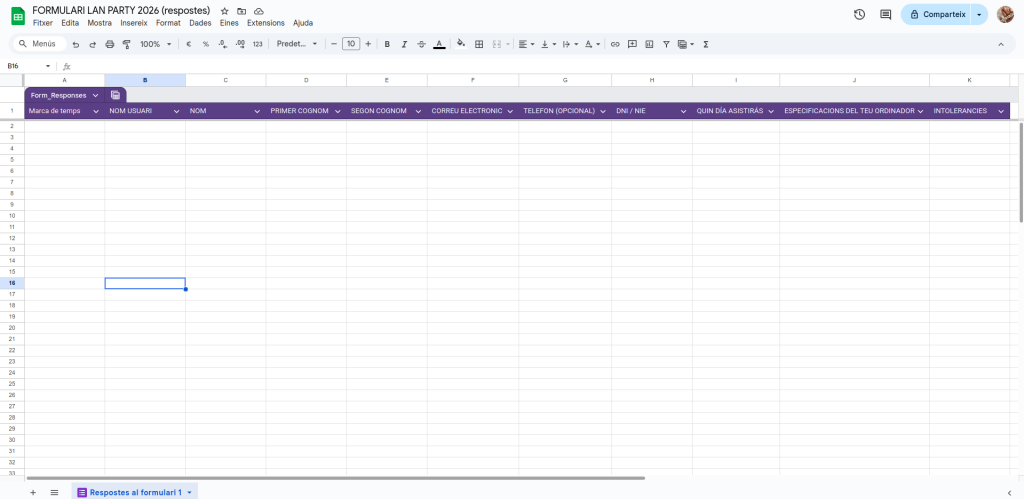The width and height of the screenshot is (1024, 499).
Task: Click the Insert link icon
Action: tap(615, 44)
